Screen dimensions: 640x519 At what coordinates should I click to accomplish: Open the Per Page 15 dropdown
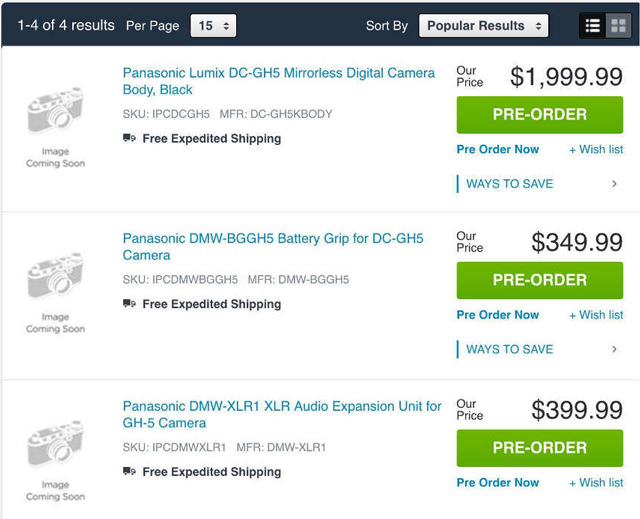click(213, 26)
